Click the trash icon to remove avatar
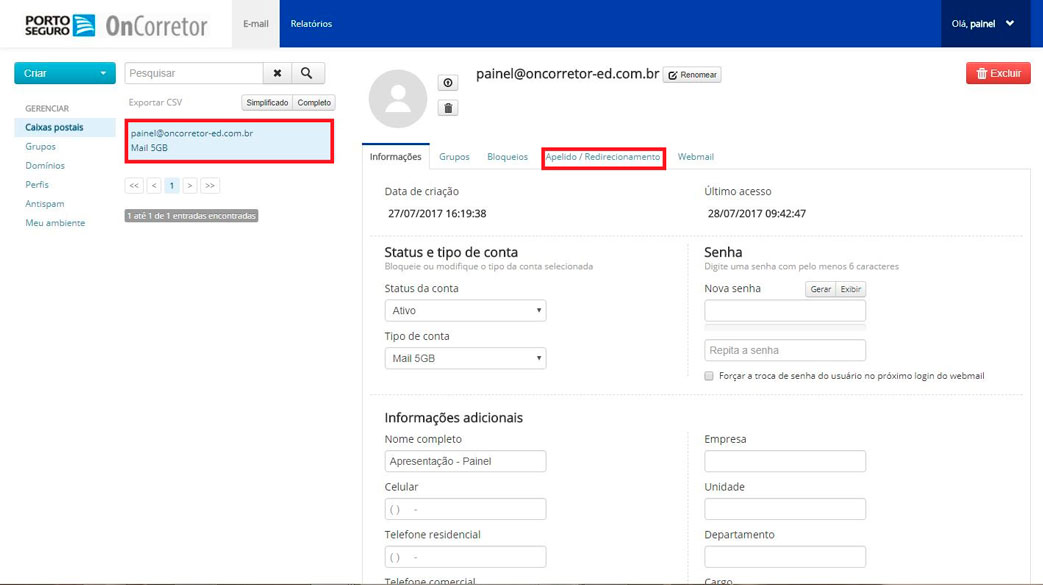The height and width of the screenshot is (585, 1043). tap(448, 108)
